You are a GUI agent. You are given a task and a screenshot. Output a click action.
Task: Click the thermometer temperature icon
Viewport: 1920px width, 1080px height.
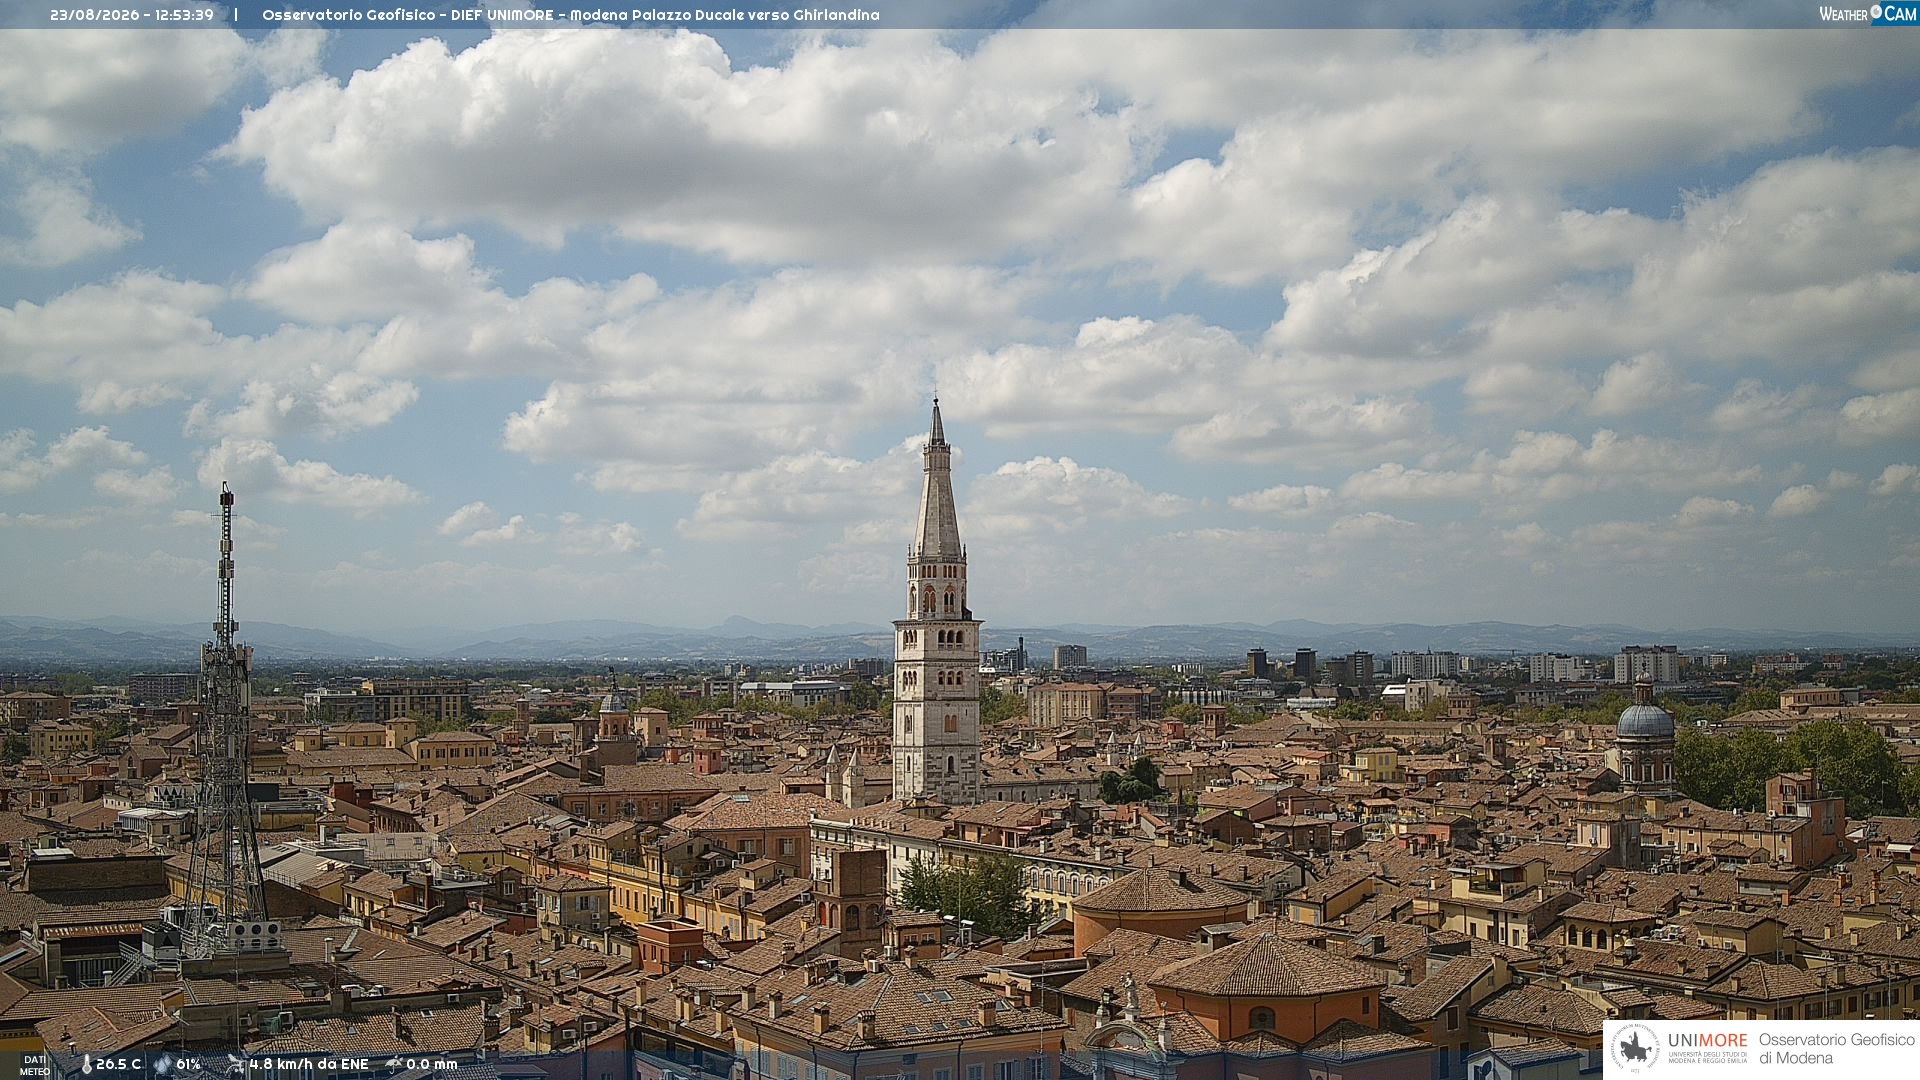(86, 1065)
